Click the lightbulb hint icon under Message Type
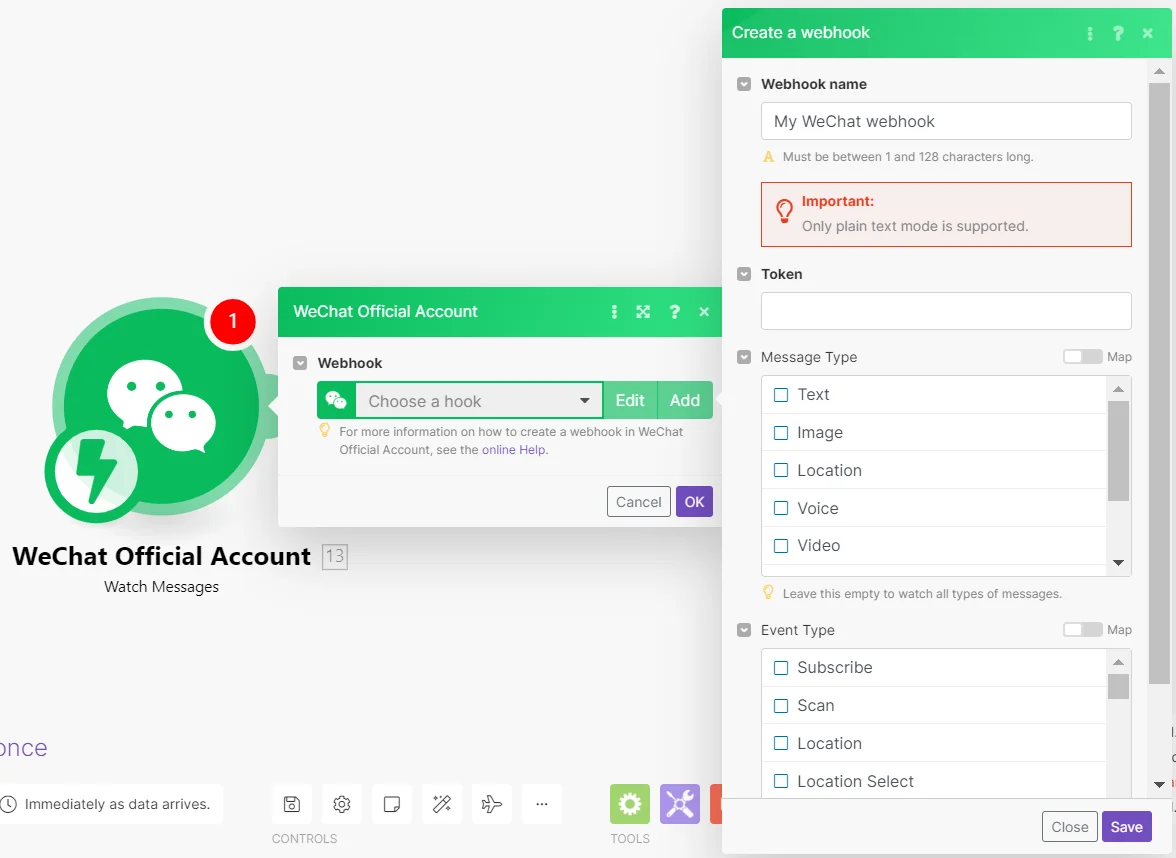The height and width of the screenshot is (858, 1176). [x=768, y=592]
